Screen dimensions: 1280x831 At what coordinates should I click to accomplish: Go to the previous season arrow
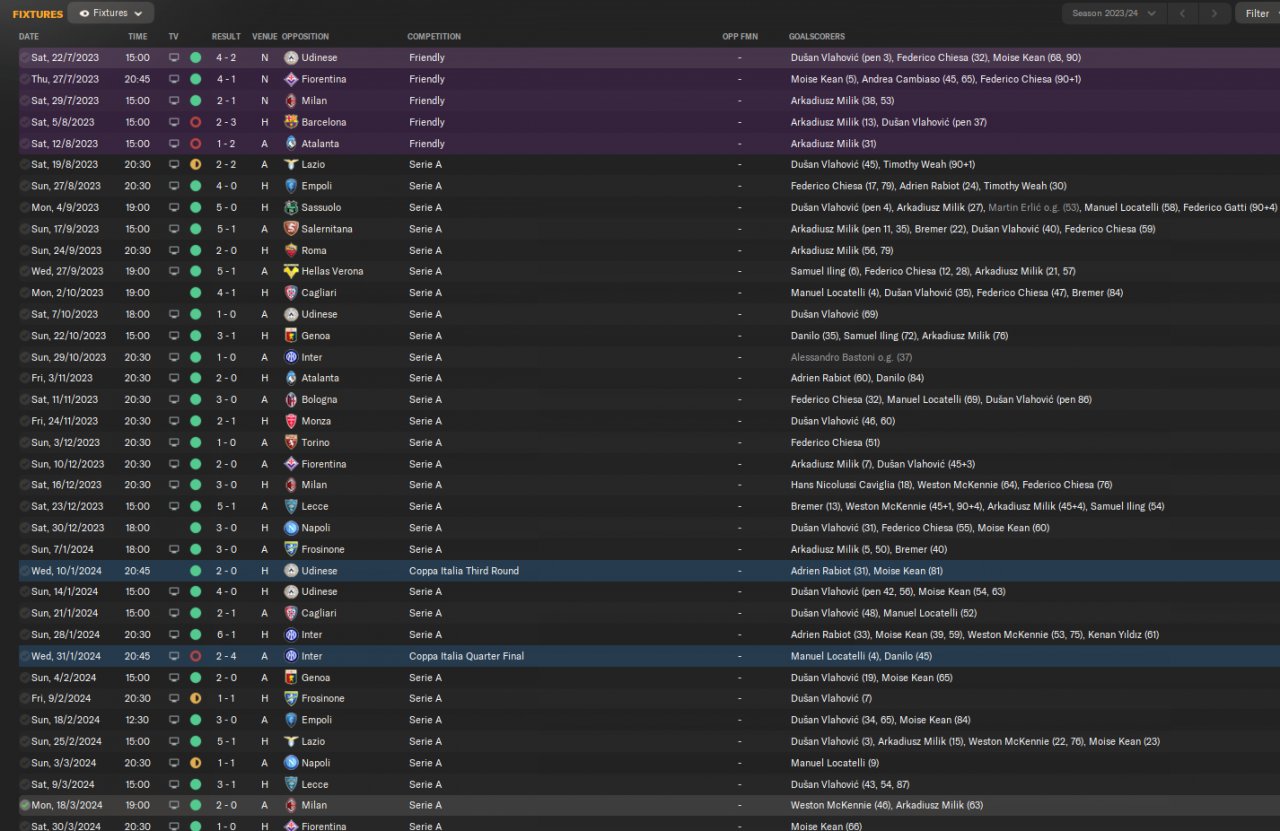click(x=1183, y=13)
